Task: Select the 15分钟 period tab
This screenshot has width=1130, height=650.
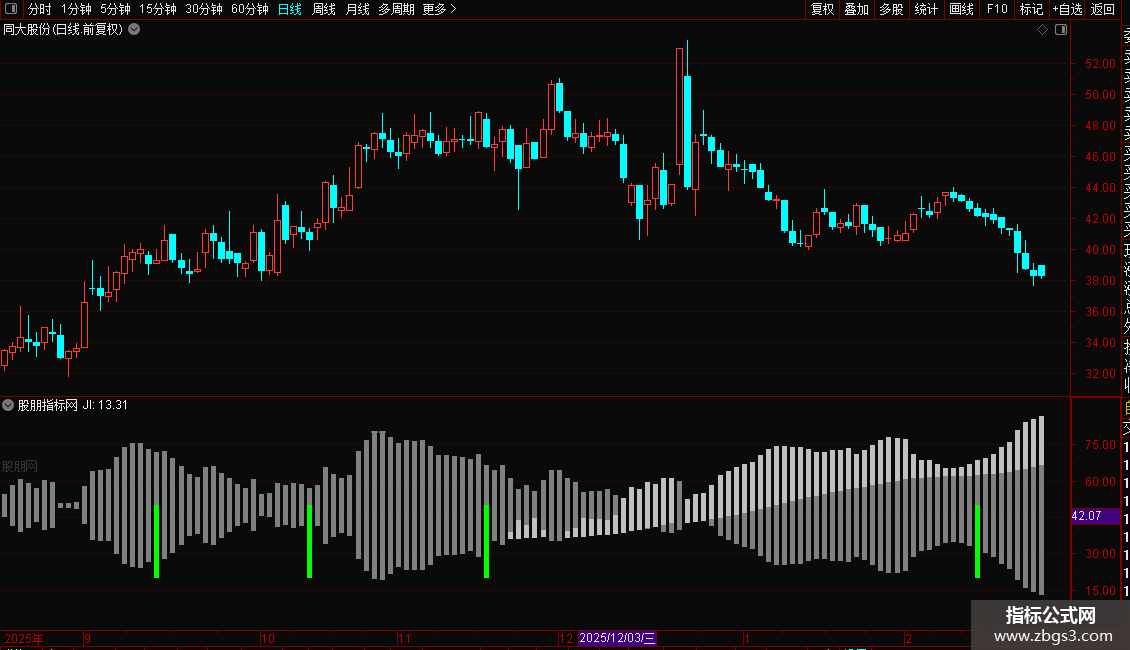Action: (x=158, y=9)
